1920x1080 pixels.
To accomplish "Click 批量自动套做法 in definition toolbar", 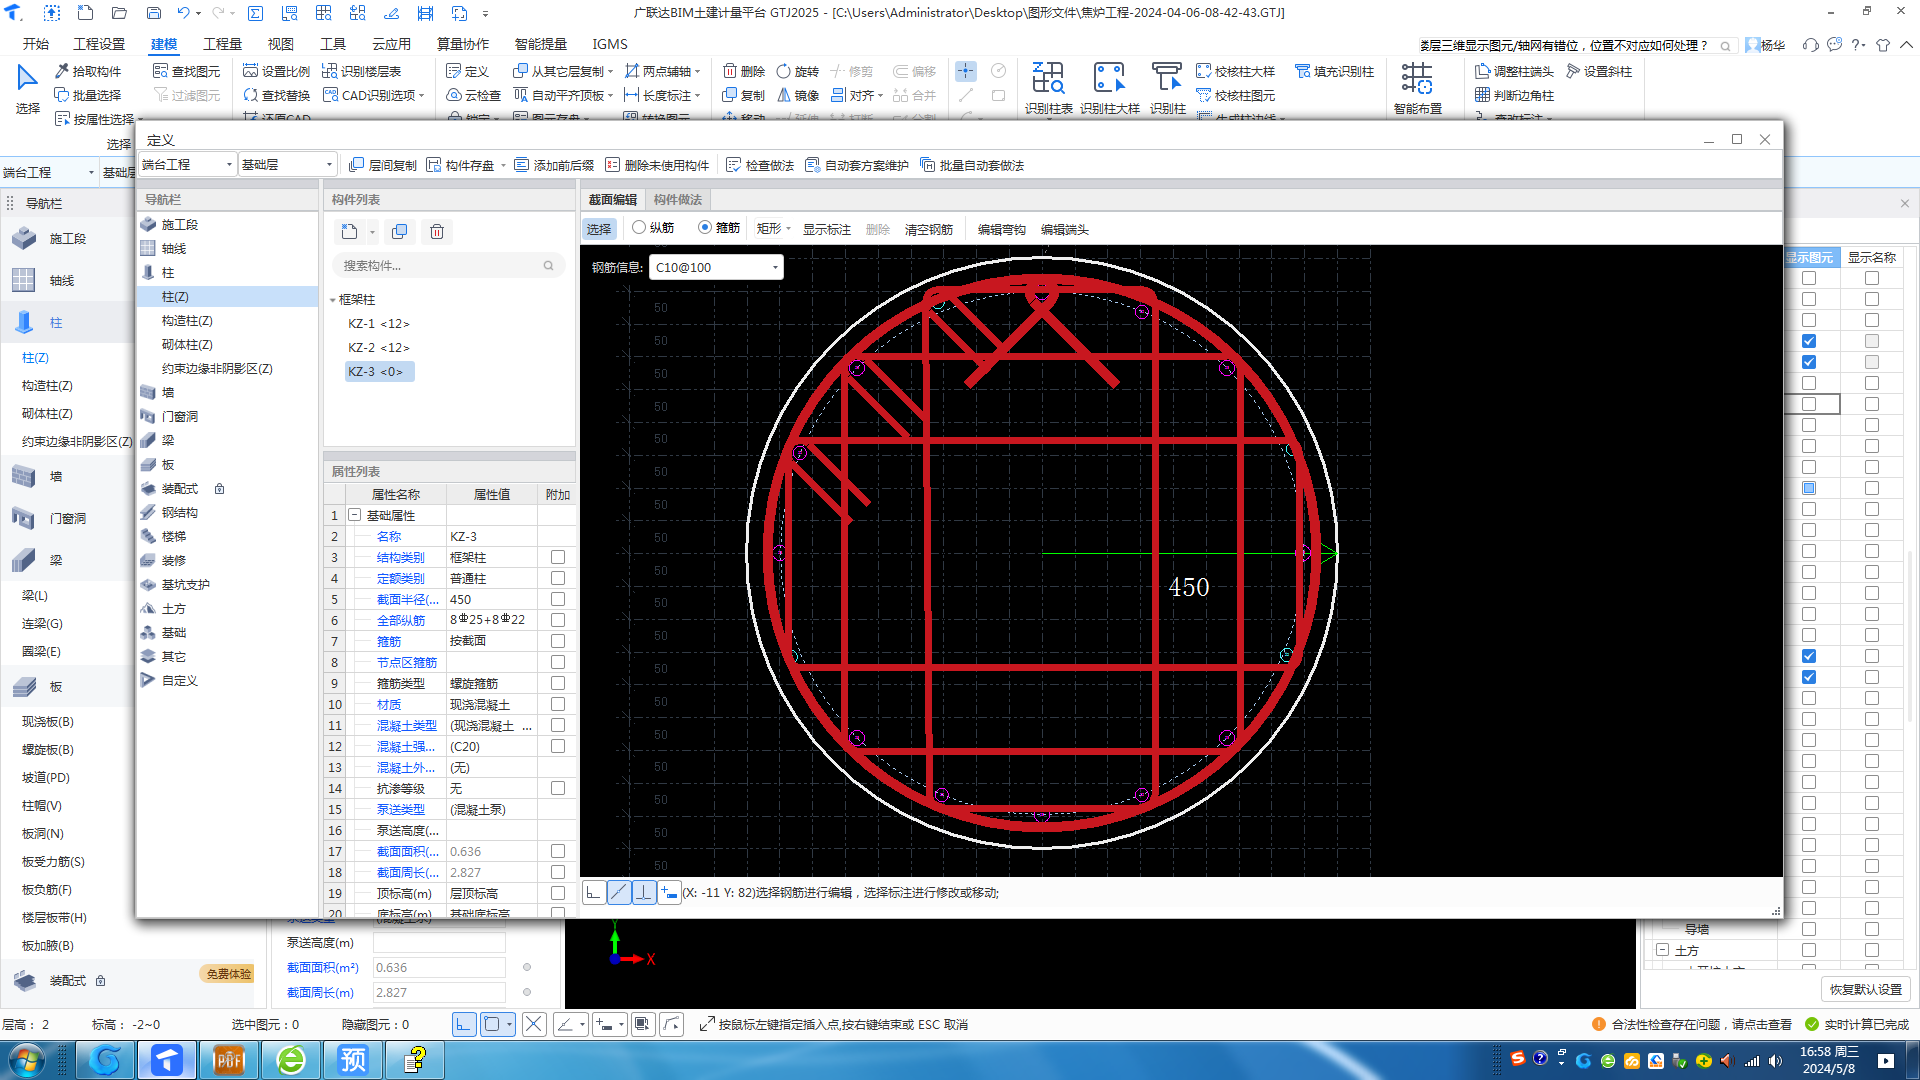I will click(x=972, y=165).
